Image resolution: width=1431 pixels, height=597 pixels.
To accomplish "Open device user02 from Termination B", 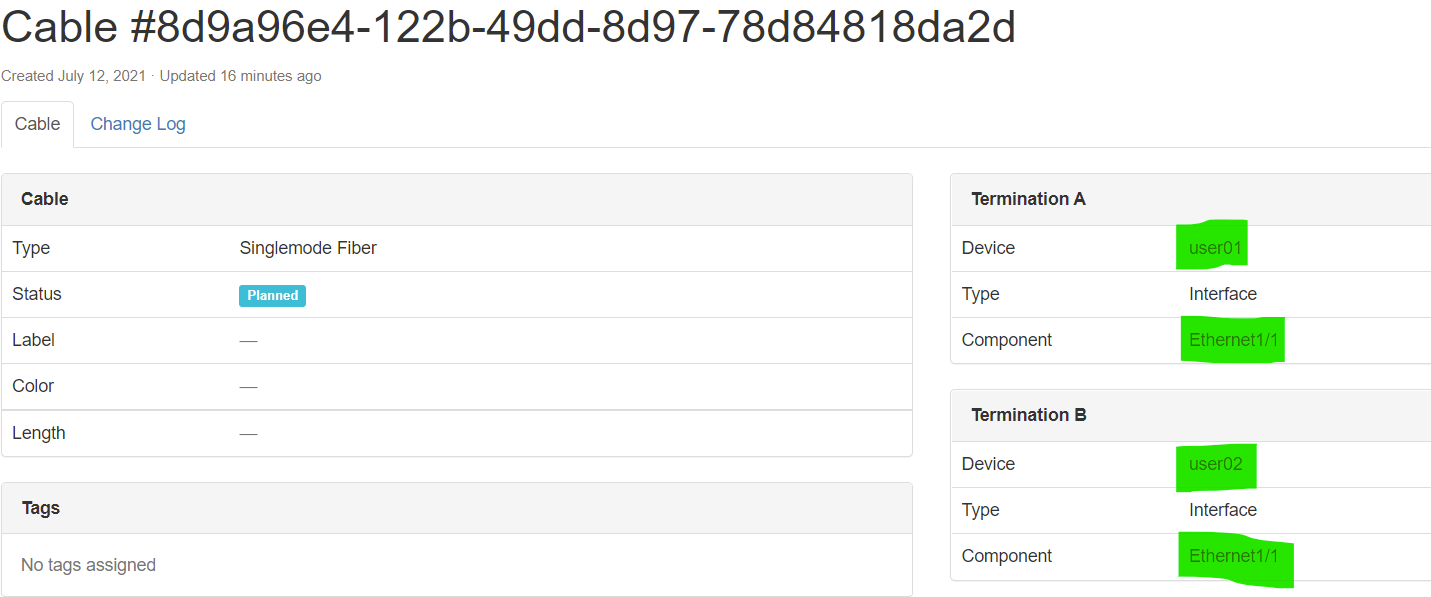I will (1216, 463).
